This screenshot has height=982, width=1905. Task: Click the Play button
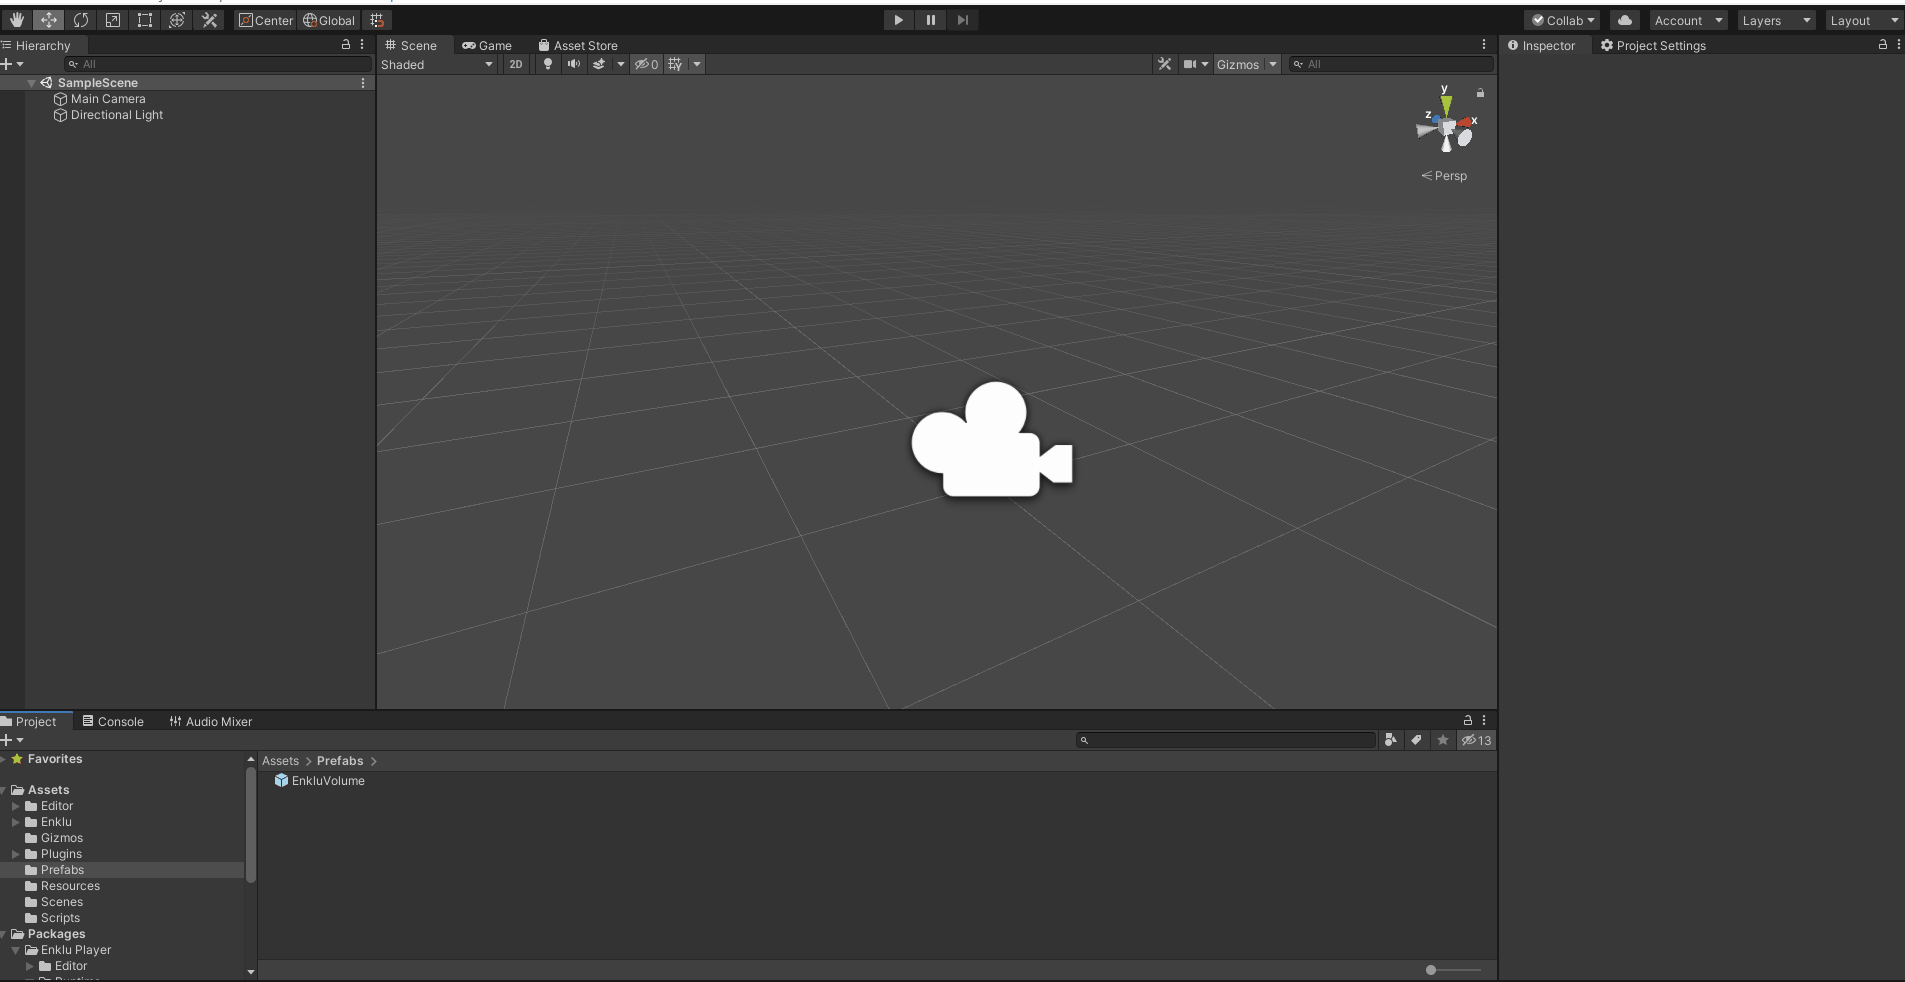click(x=898, y=20)
